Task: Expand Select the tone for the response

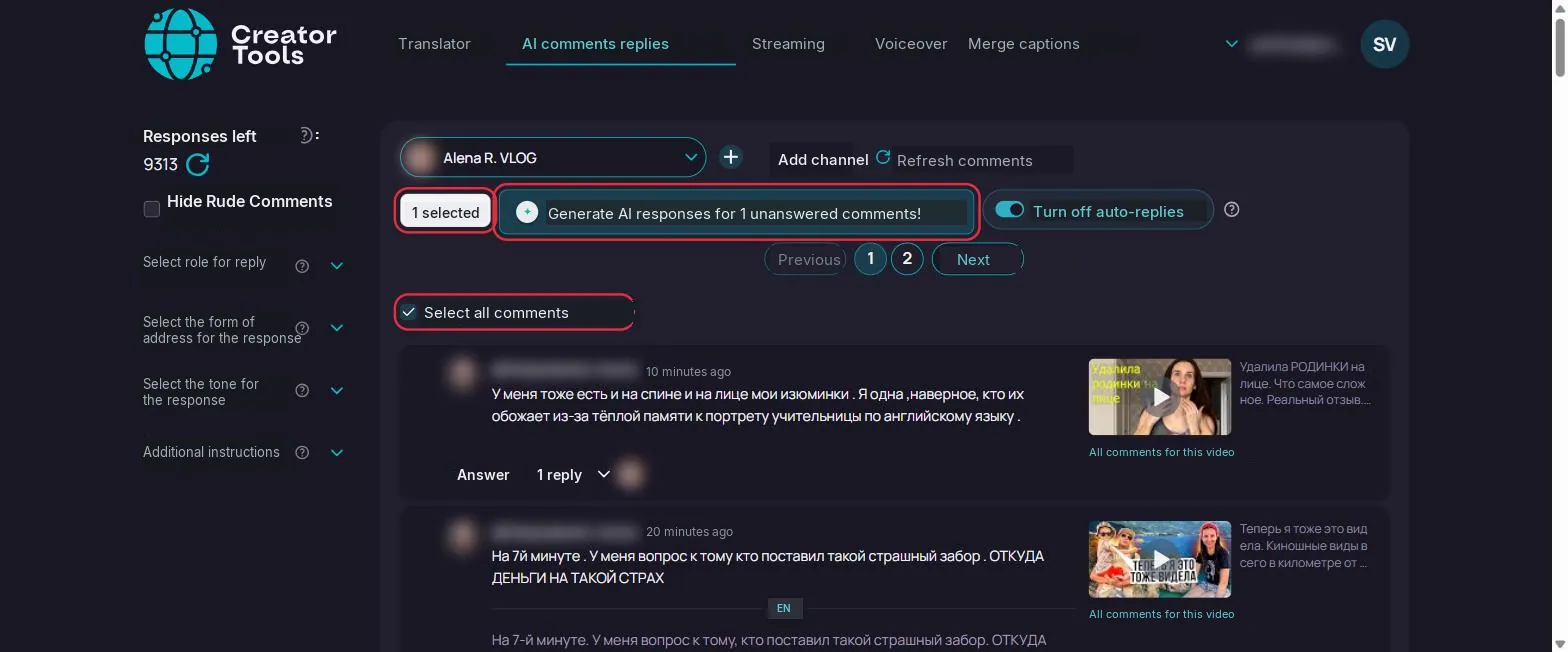Action: click(x=337, y=390)
